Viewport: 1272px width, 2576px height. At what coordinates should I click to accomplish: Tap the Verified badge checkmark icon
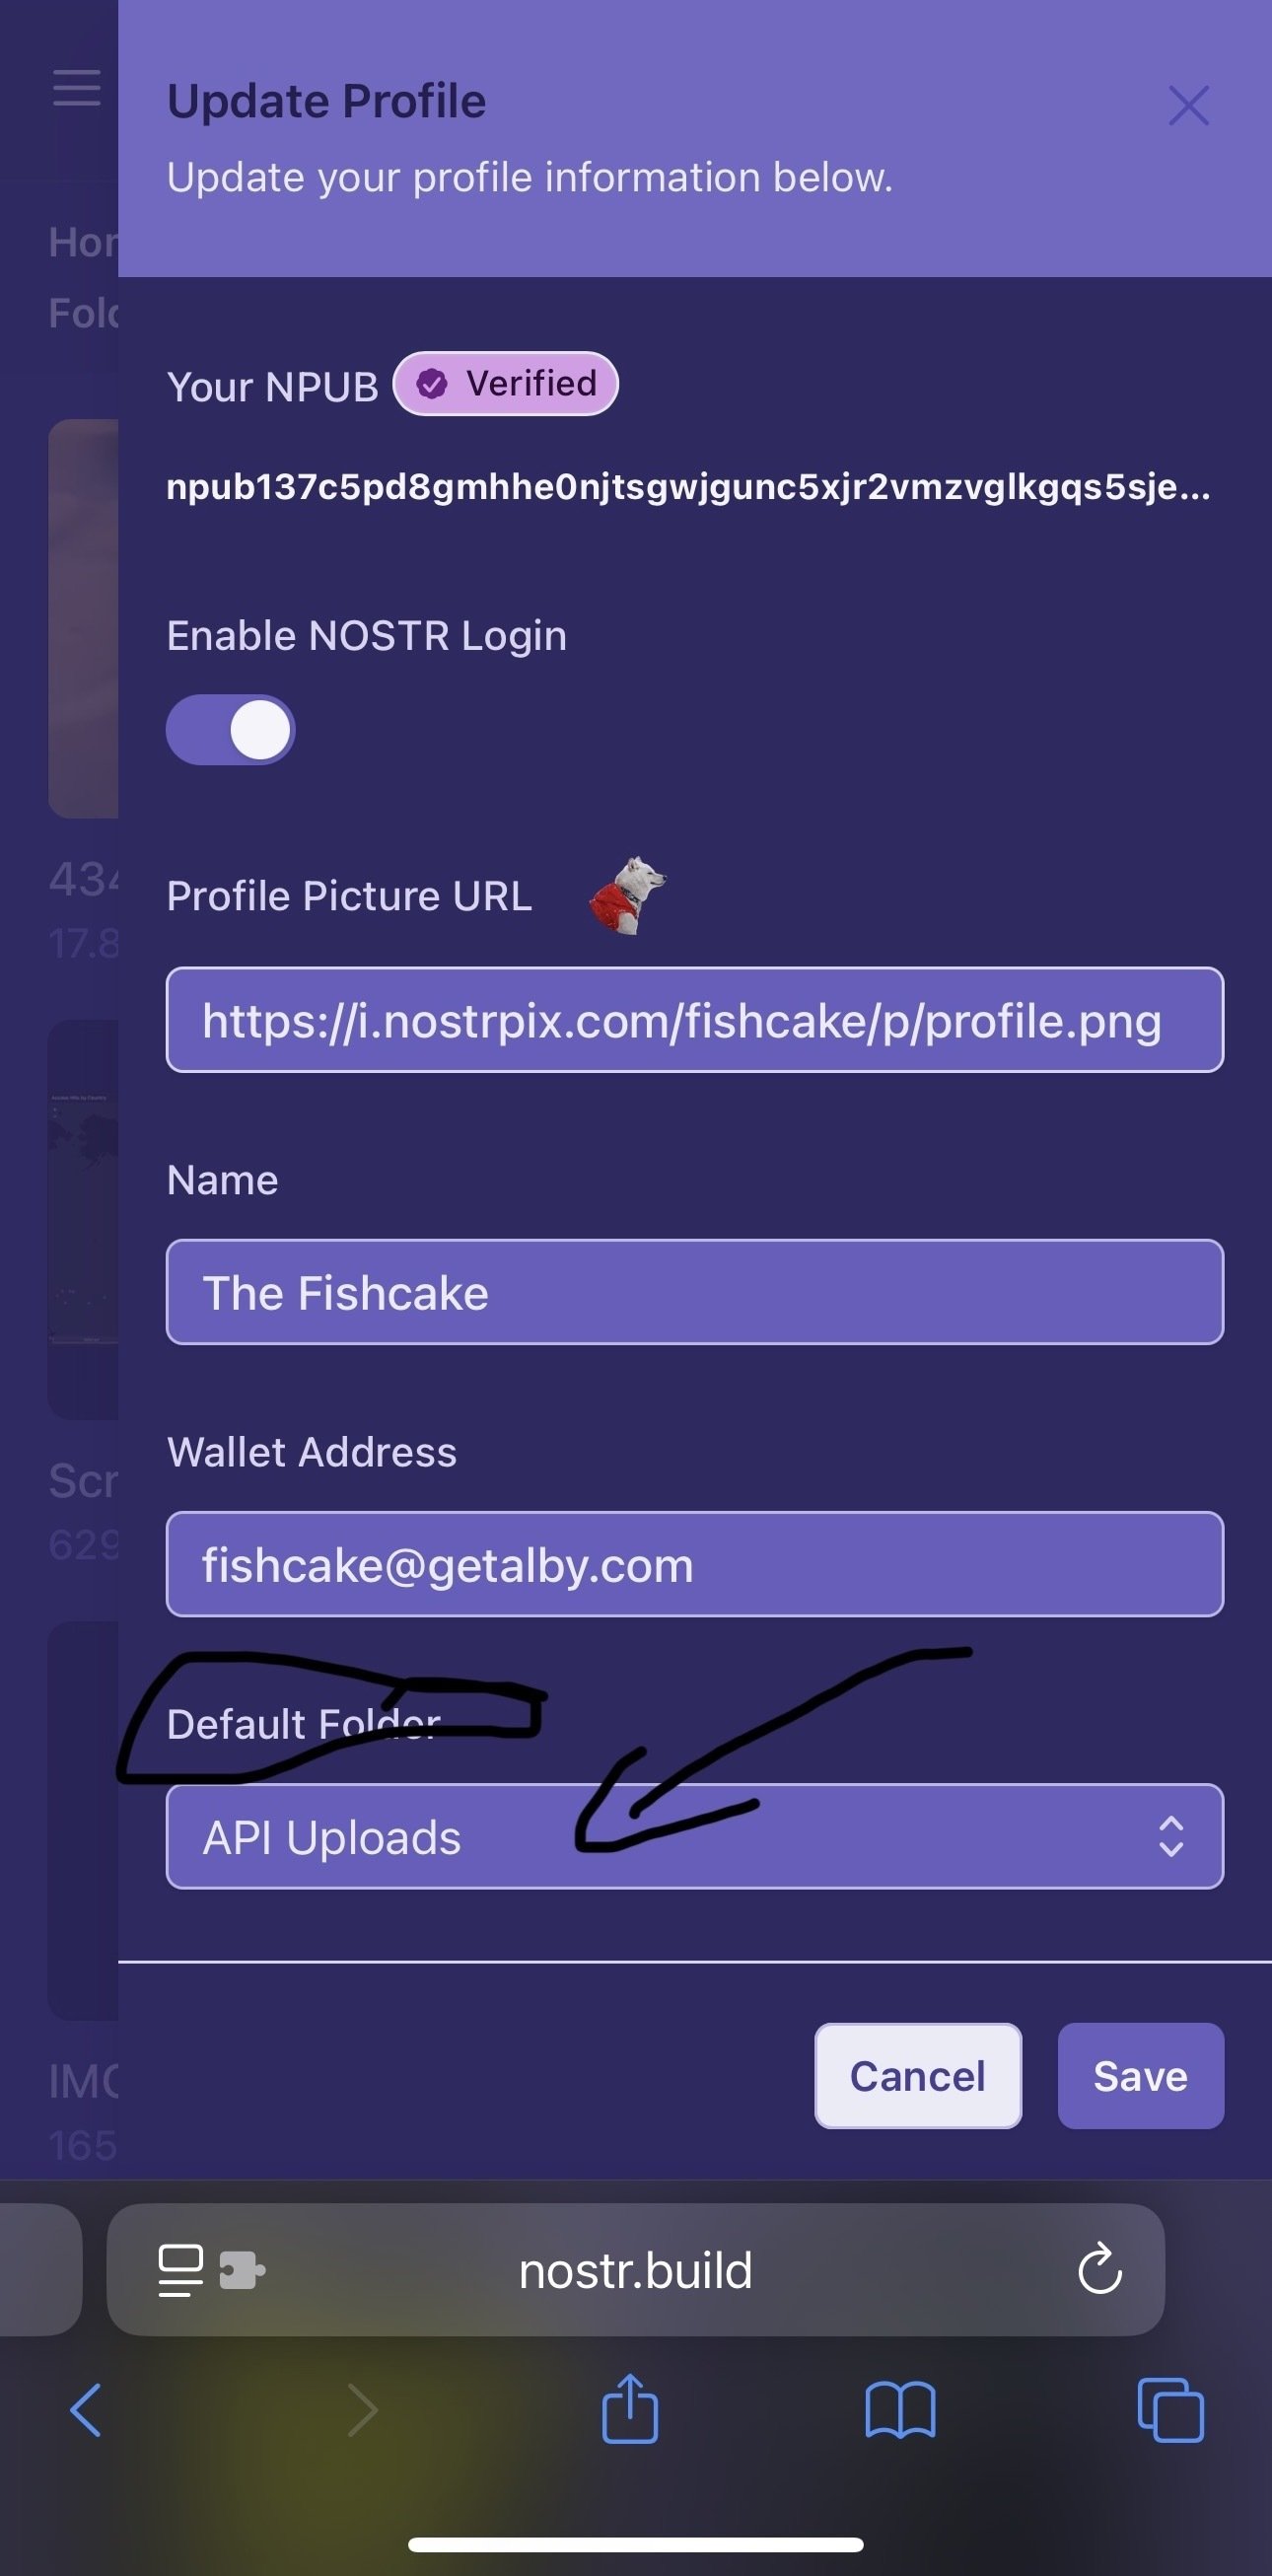tap(432, 383)
